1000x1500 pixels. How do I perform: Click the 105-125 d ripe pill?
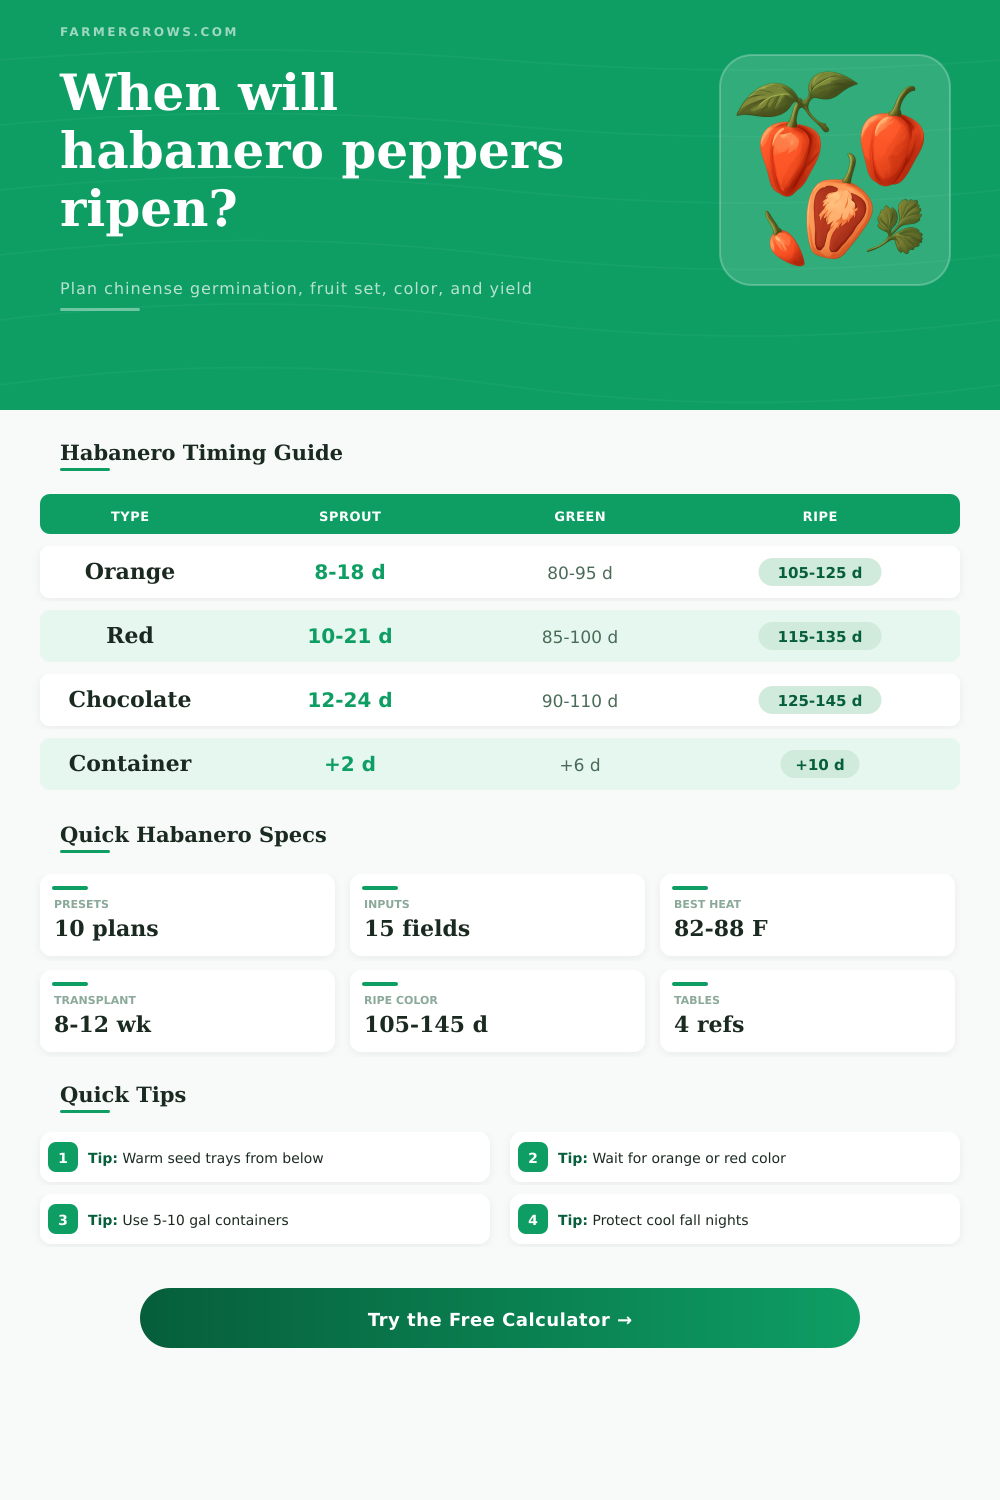[820, 572]
